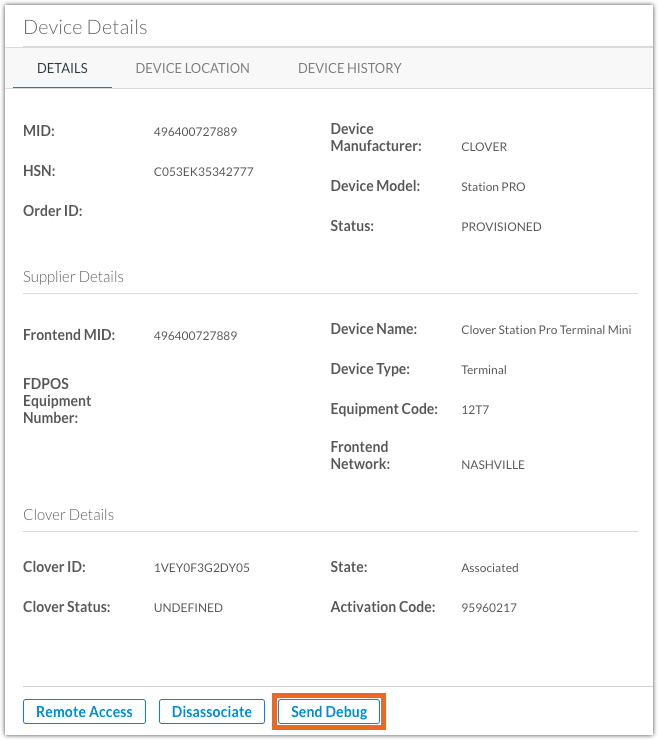Click the Disassociate button
Image resolution: width=658 pixels, height=740 pixels.
point(211,712)
